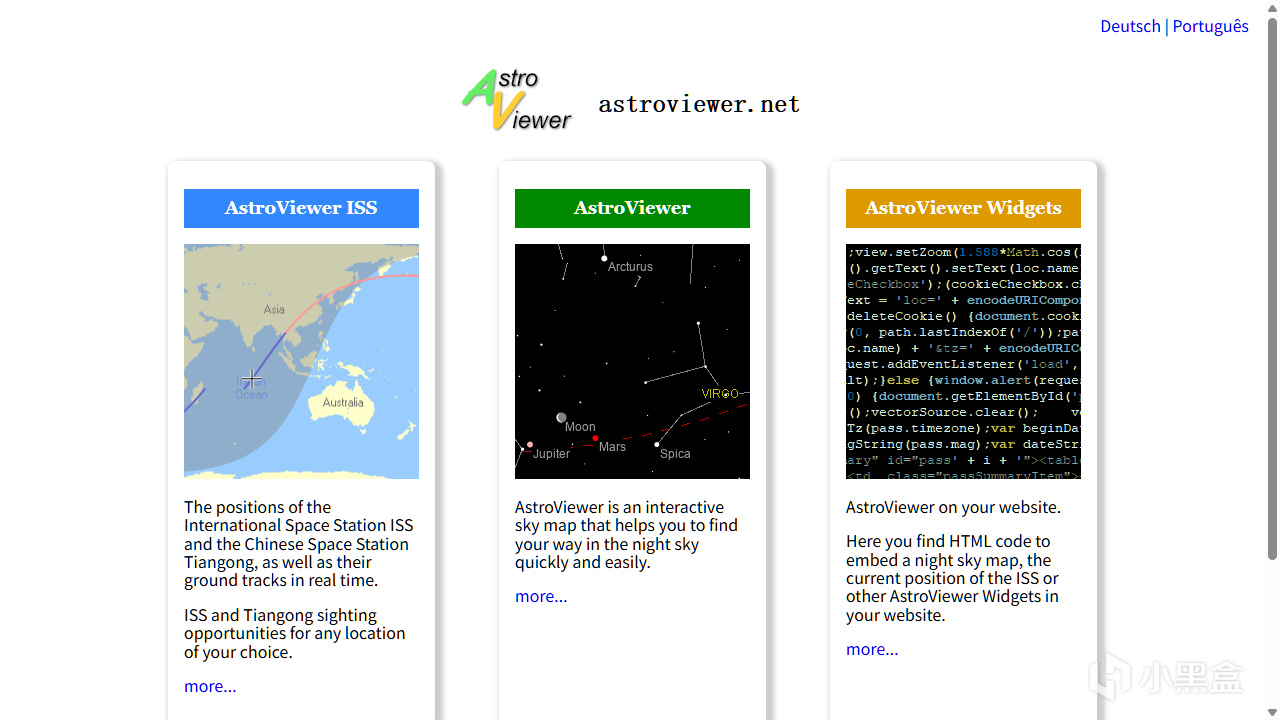This screenshot has width=1280, height=720.
Task: Follow the 'more...' link under AstroViewer ISS
Action: tap(210, 686)
